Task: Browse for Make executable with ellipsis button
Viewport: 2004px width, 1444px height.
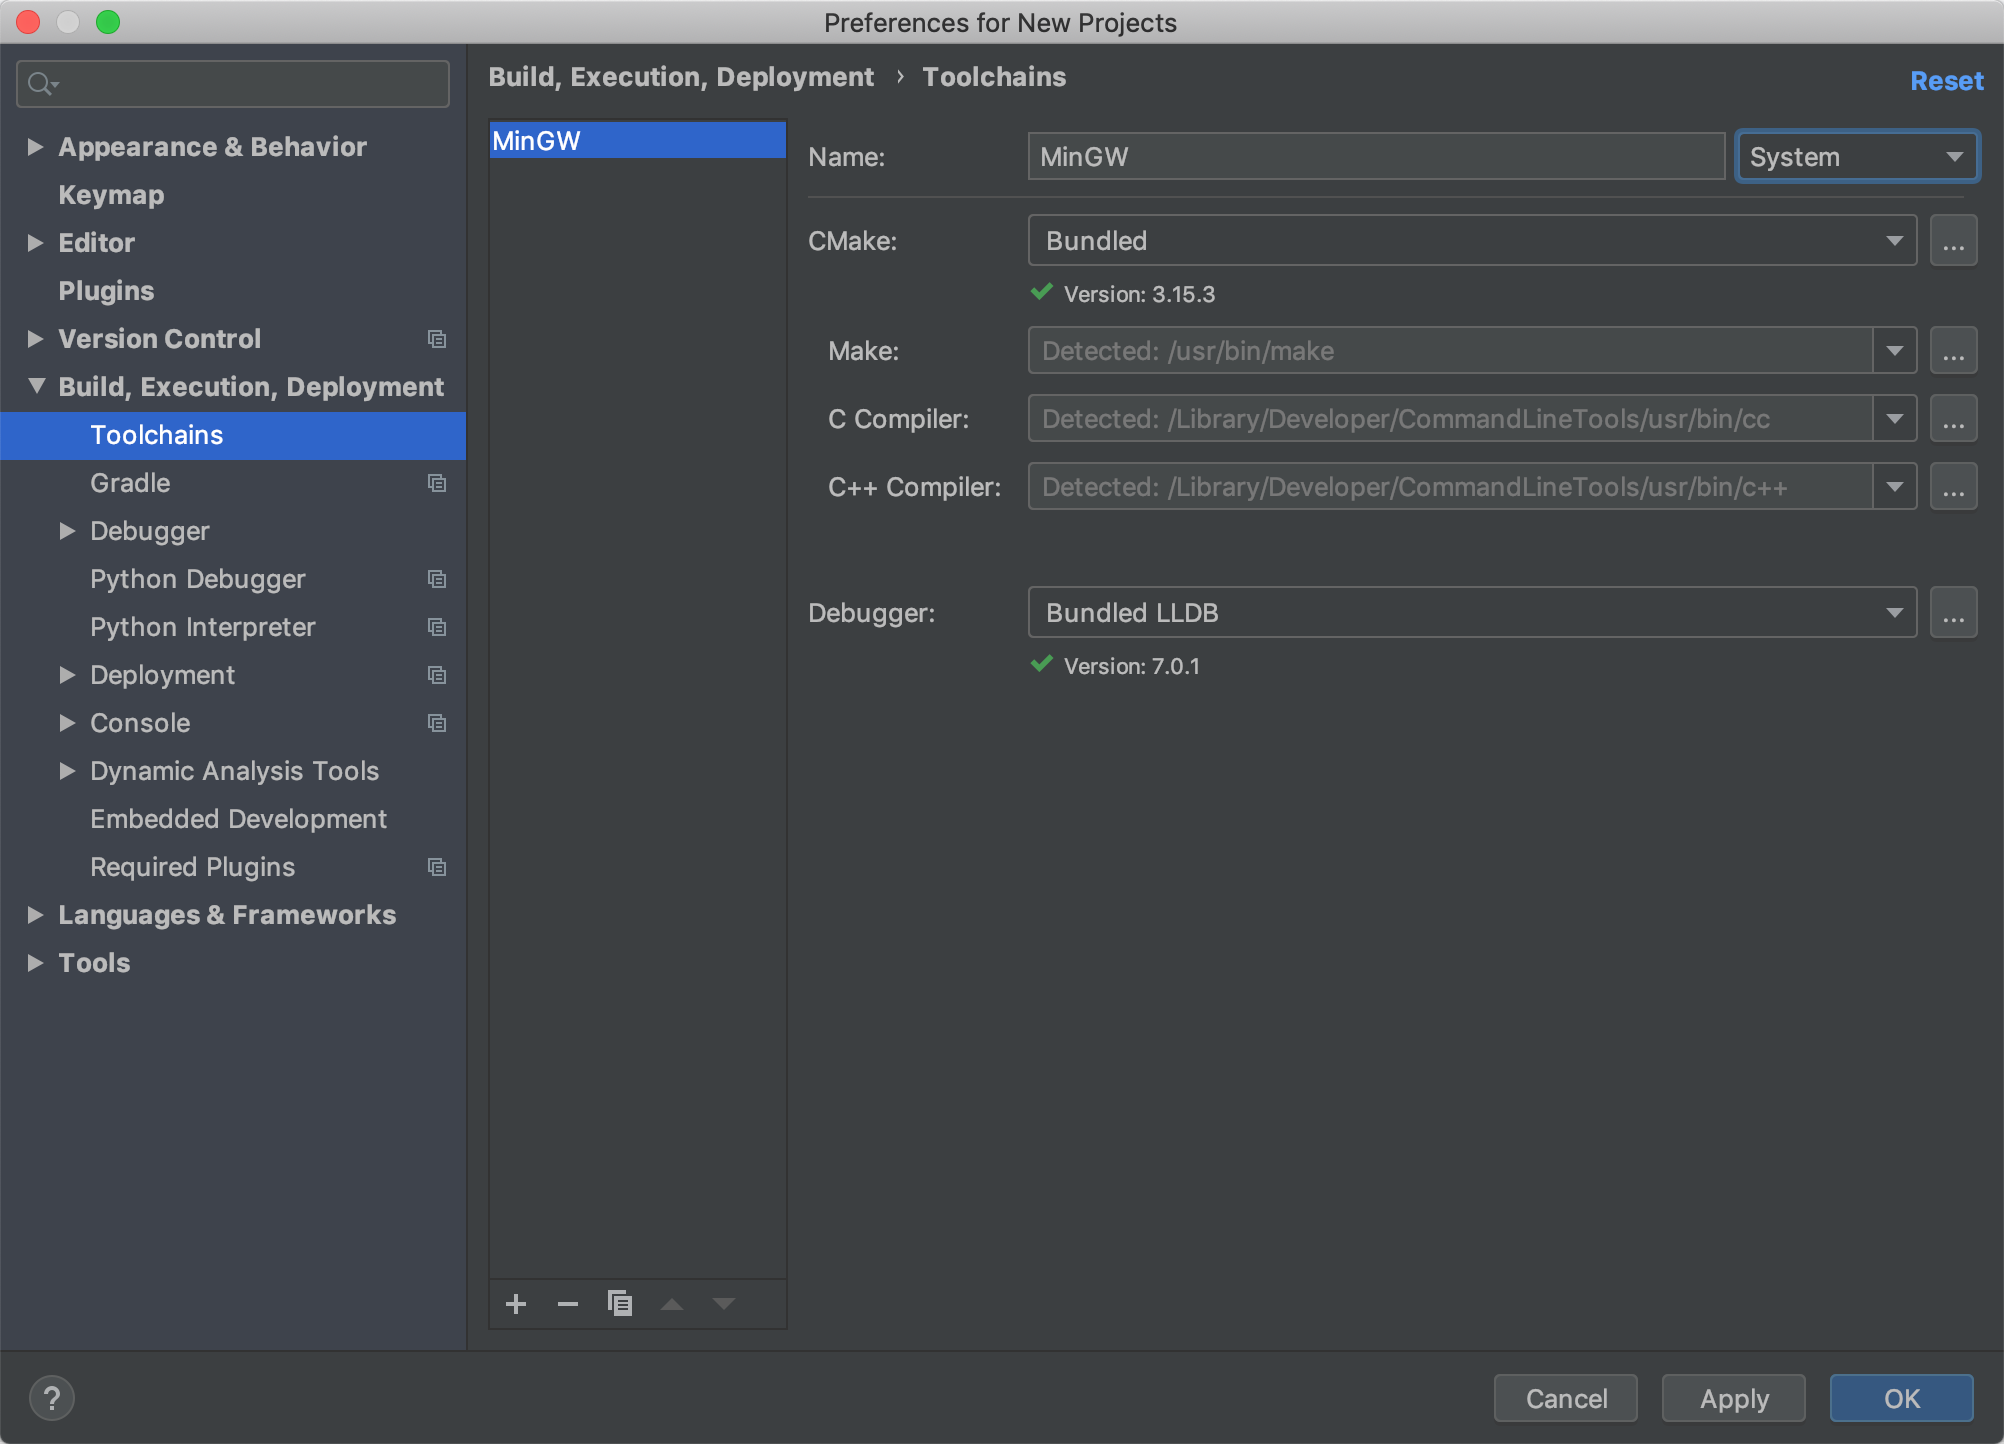Action: (x=1953, y=351)
